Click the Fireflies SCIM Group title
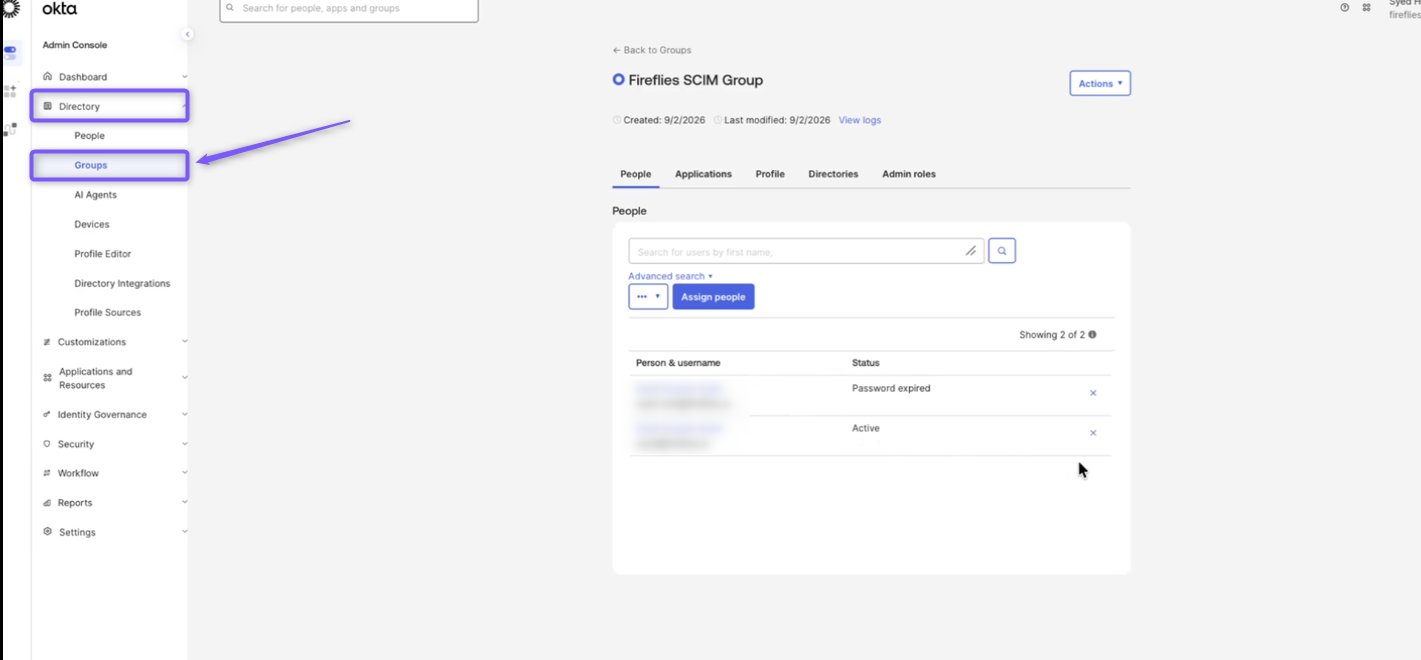Viewport: 1421px width, 660px height. (696, 80)
